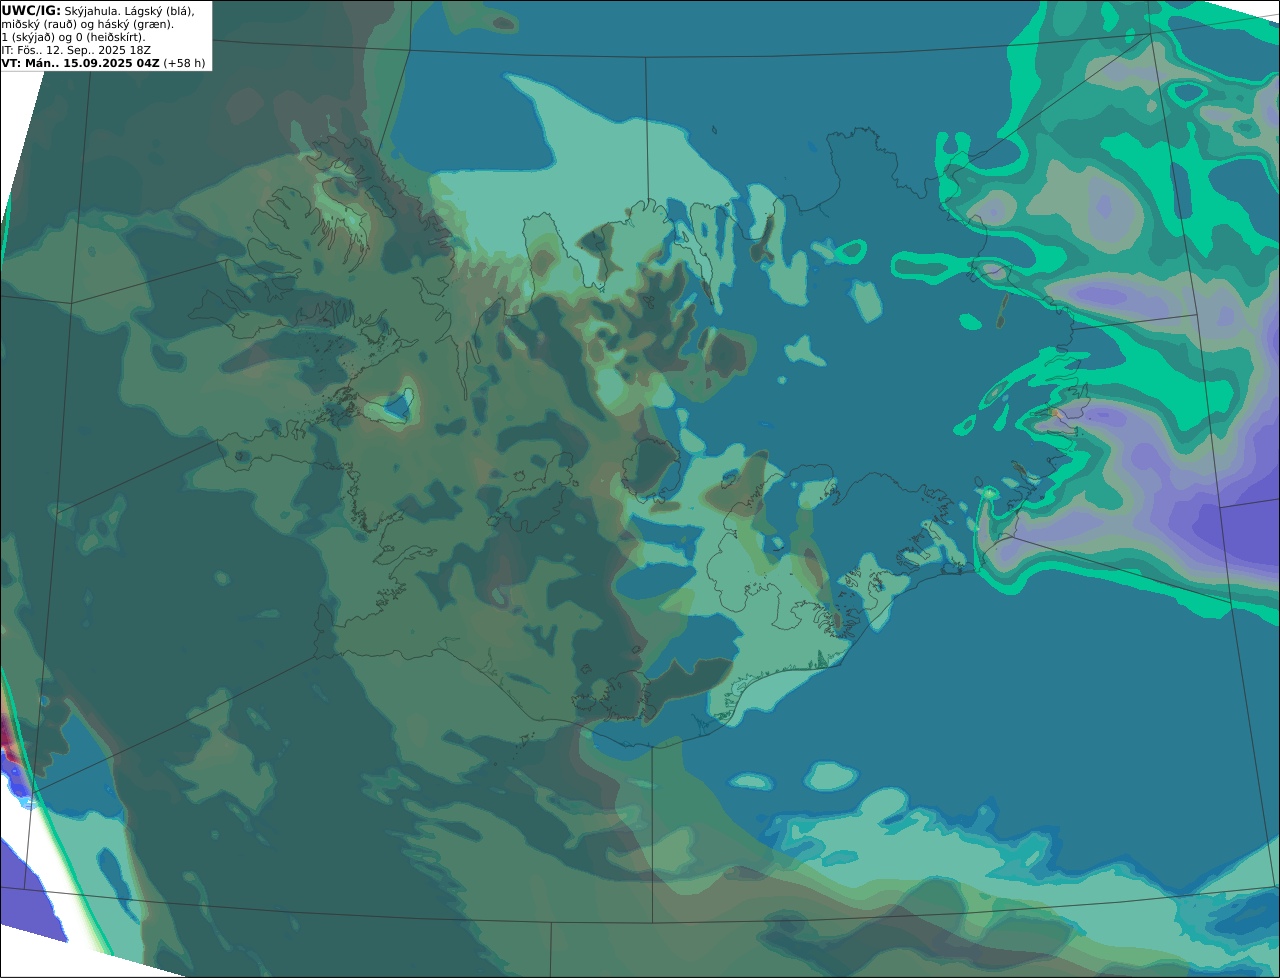Screen dimensions: 1280x978
Task: Click the "IT: Fös.. 12. Sep.. 2025 18Z" line
Action: coord(77,50)
